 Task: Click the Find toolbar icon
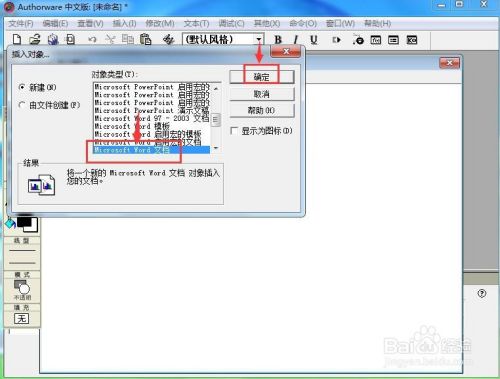pyautogui.click(x=169, y=40)
